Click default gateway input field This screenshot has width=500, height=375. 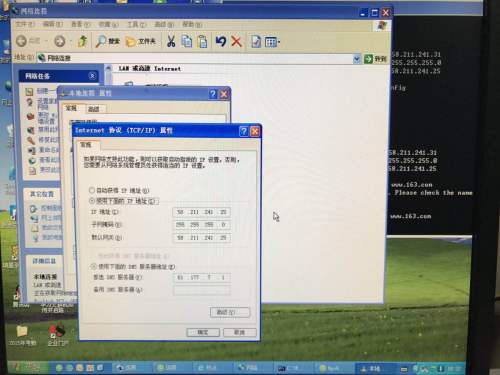click(x=202, y=238)
